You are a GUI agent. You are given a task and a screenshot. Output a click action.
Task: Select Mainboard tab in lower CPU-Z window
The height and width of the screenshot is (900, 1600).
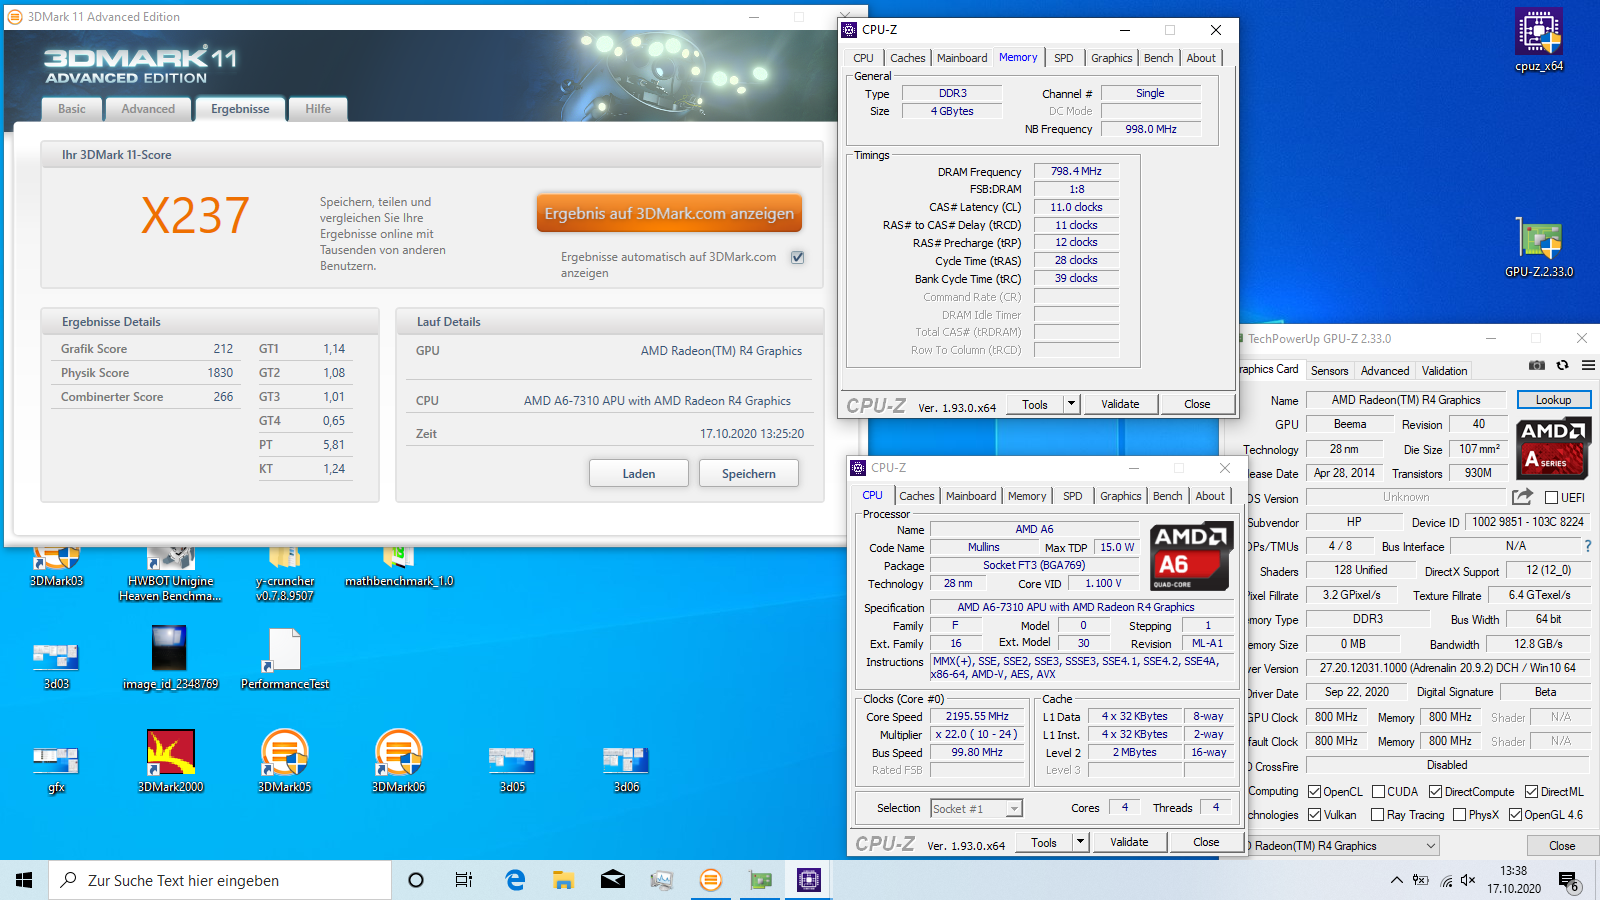pyautogui.click(x=971, y=496)
